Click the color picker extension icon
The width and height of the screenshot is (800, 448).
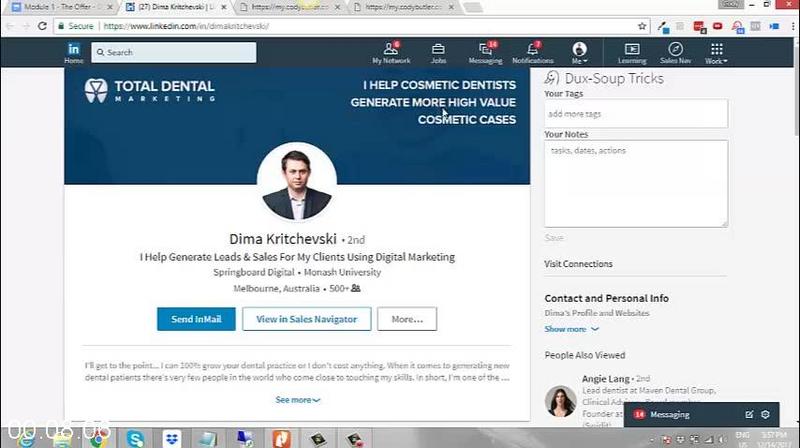point(663,27)
